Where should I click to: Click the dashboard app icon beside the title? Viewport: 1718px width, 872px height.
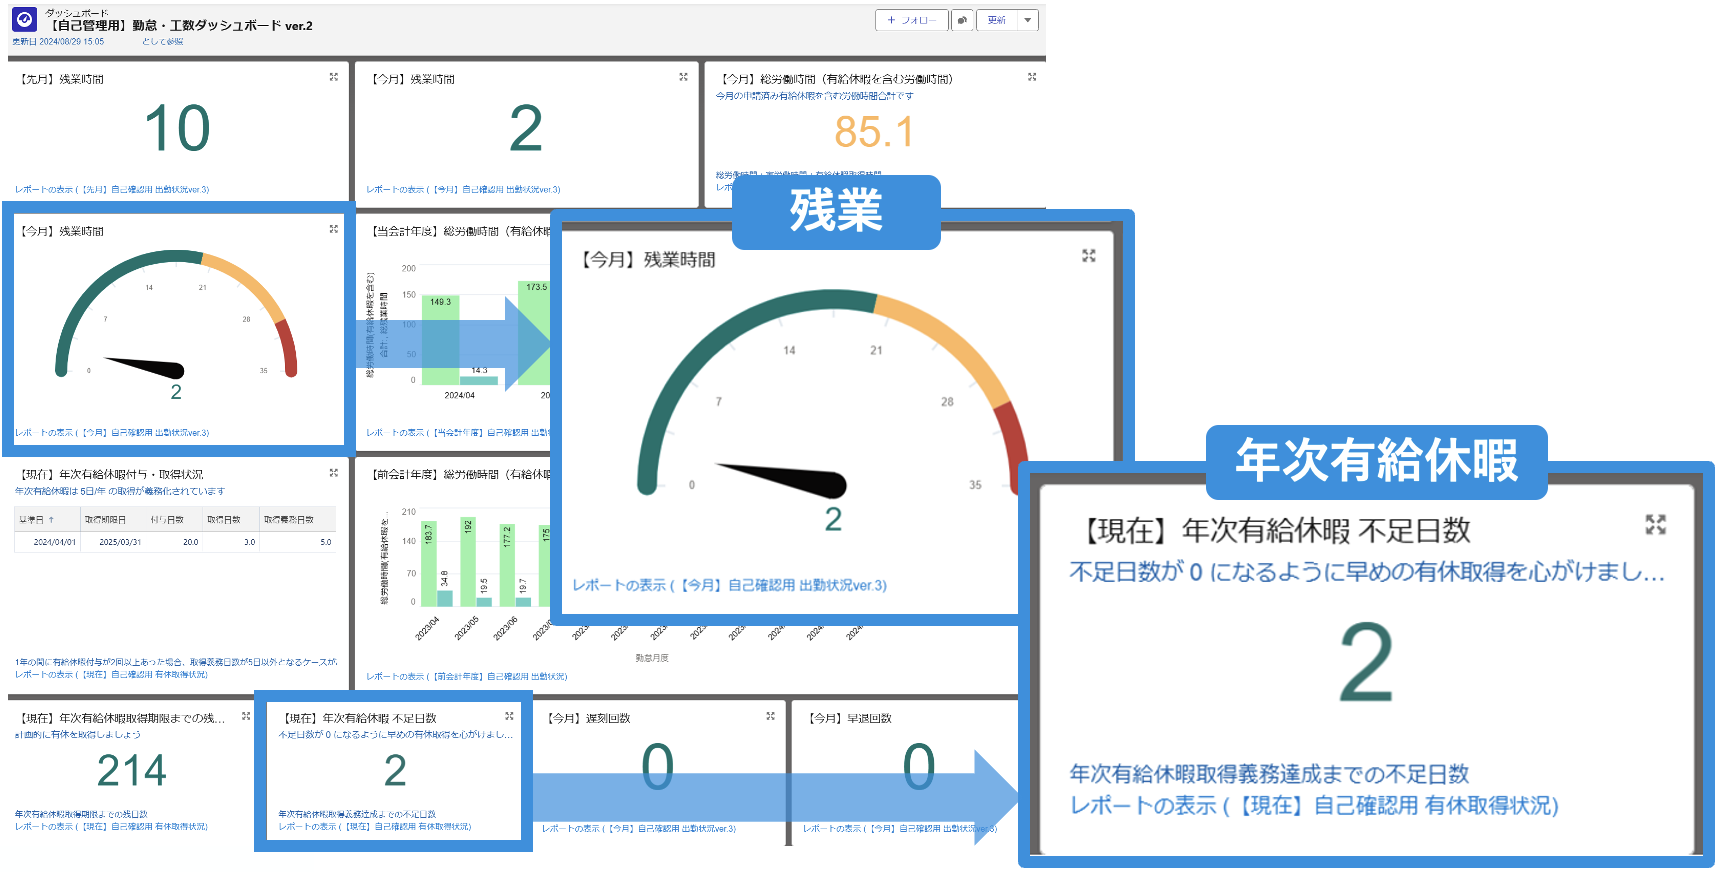[x=25, y=19]
